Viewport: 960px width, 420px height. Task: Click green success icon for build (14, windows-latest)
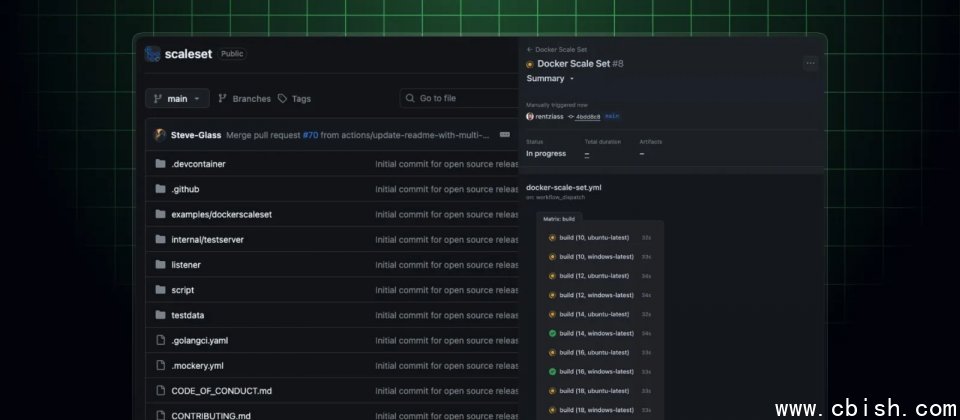click(x=552, y=333)
